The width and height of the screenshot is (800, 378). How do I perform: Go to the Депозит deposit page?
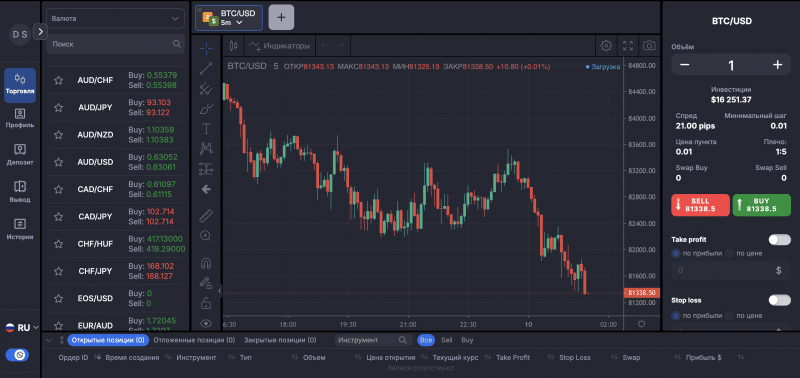[x=20, y=155]
